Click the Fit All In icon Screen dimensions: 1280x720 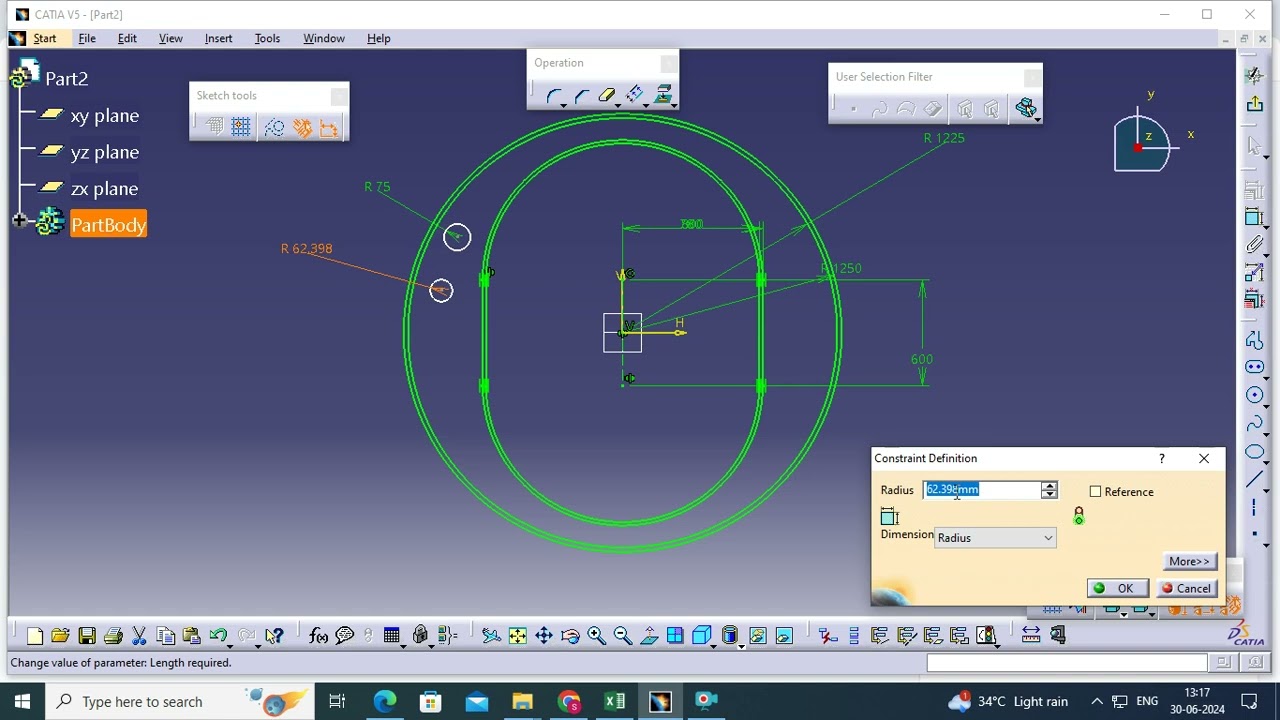[x=517, y=636]
